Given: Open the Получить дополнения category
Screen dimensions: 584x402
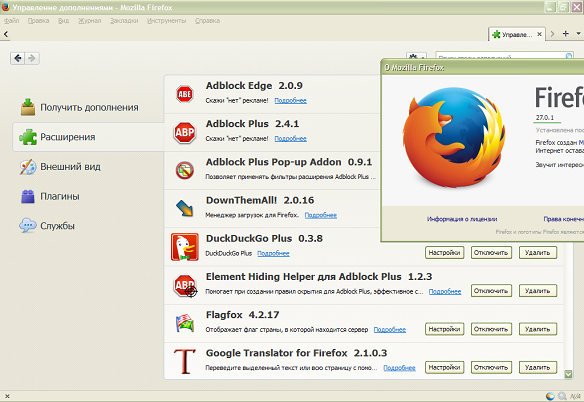Looking at the screenshot, I should tap(89, 107).
